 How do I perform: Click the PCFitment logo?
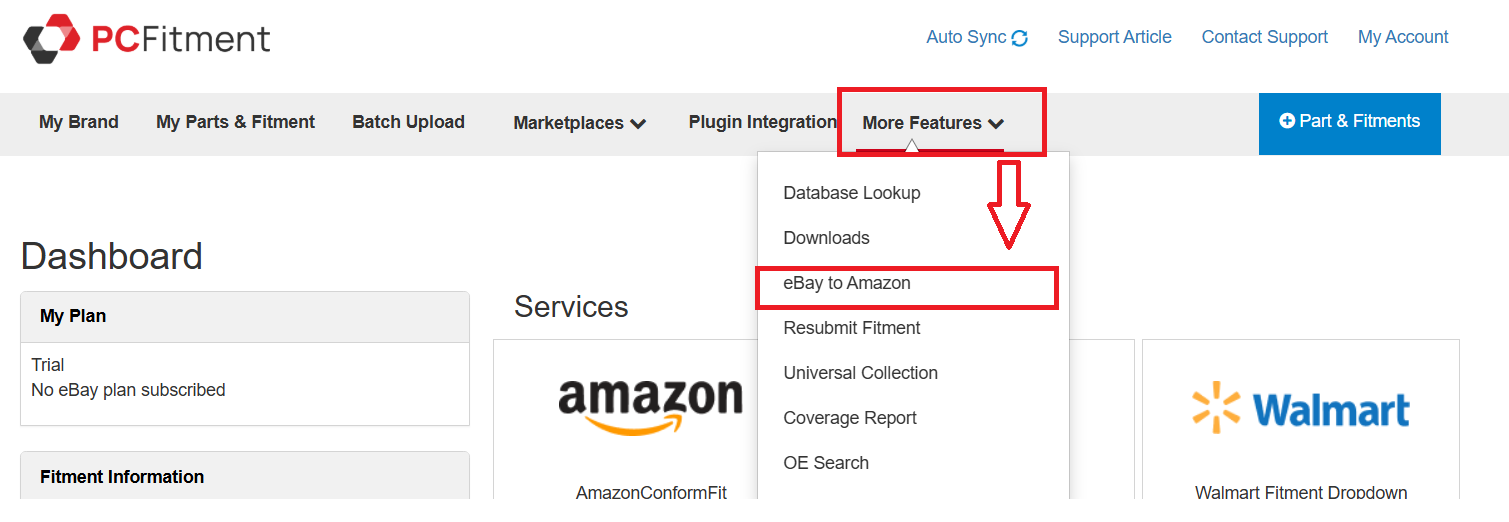tap(146, 38)
